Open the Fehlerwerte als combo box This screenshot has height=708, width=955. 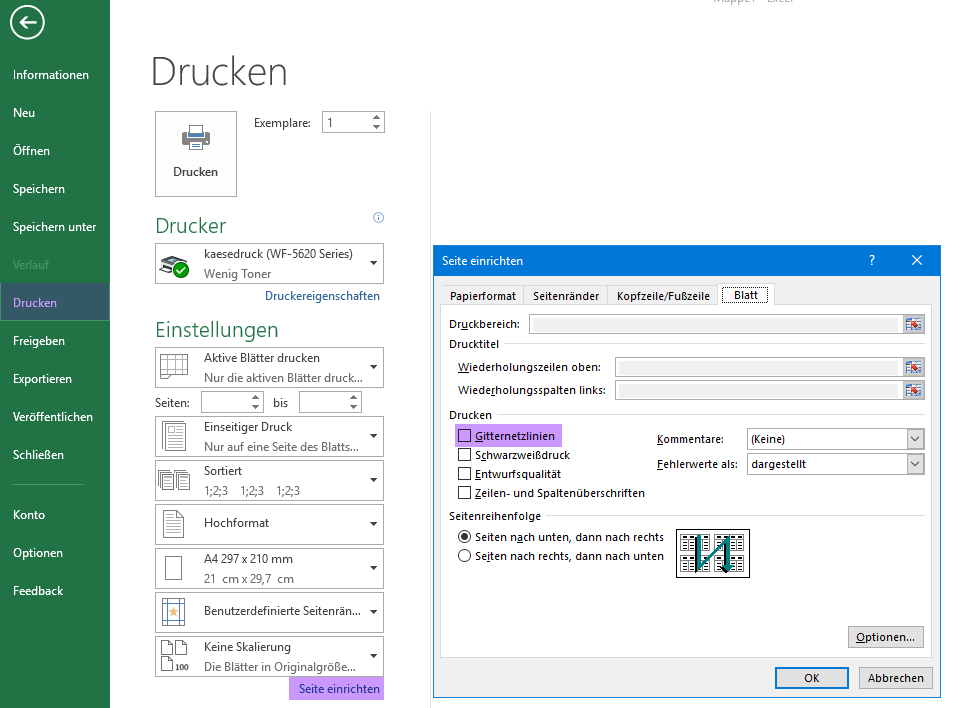[x=835, y=464]
